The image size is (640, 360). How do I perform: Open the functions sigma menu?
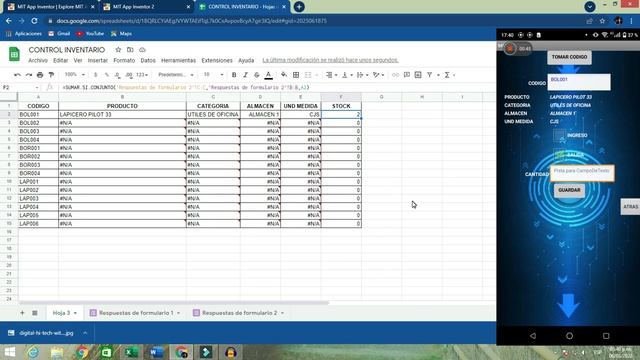click(x=447, y=75)
